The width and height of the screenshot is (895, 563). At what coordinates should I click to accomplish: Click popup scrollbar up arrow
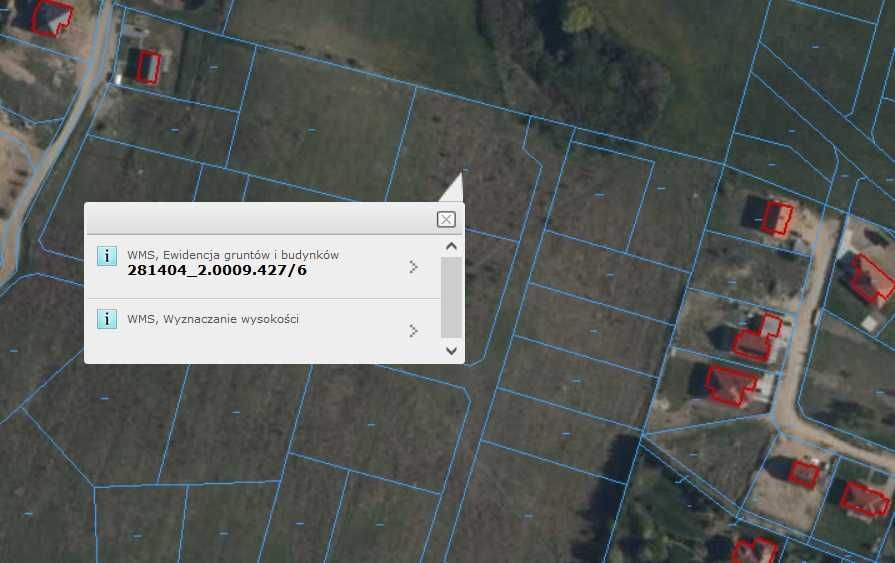451,247
